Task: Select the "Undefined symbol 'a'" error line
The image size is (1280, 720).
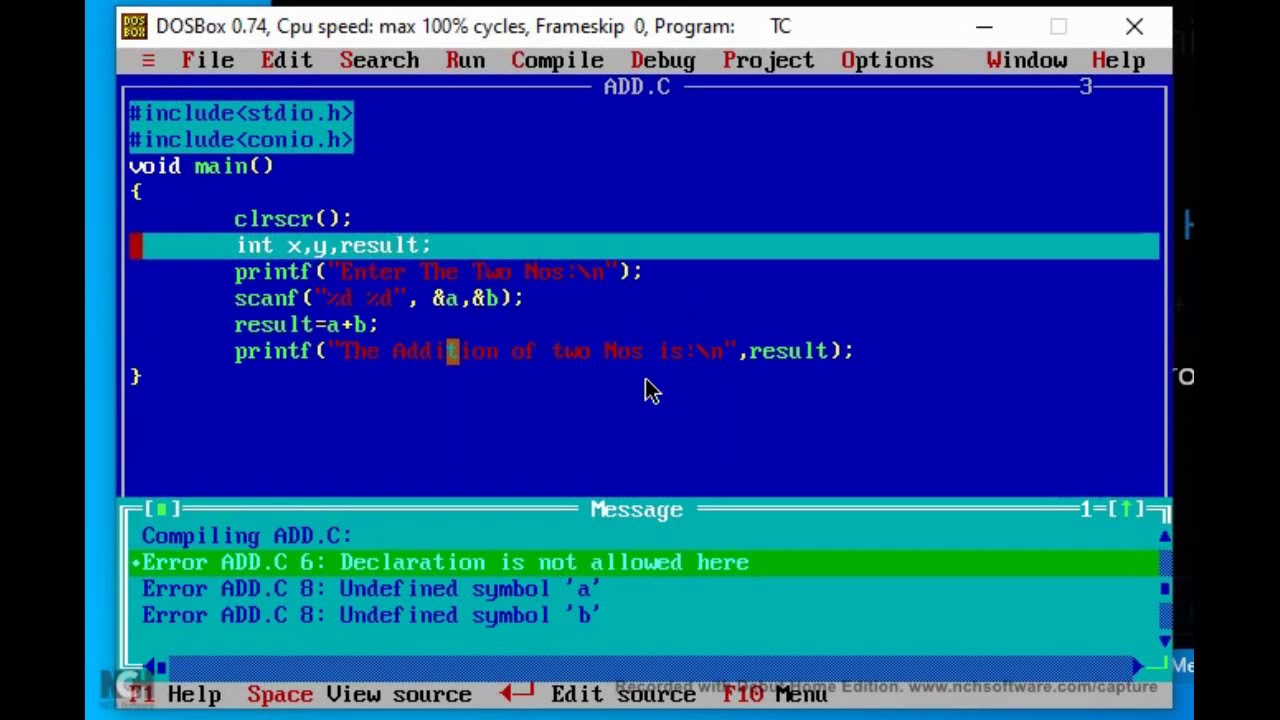Action: point(370,589)
